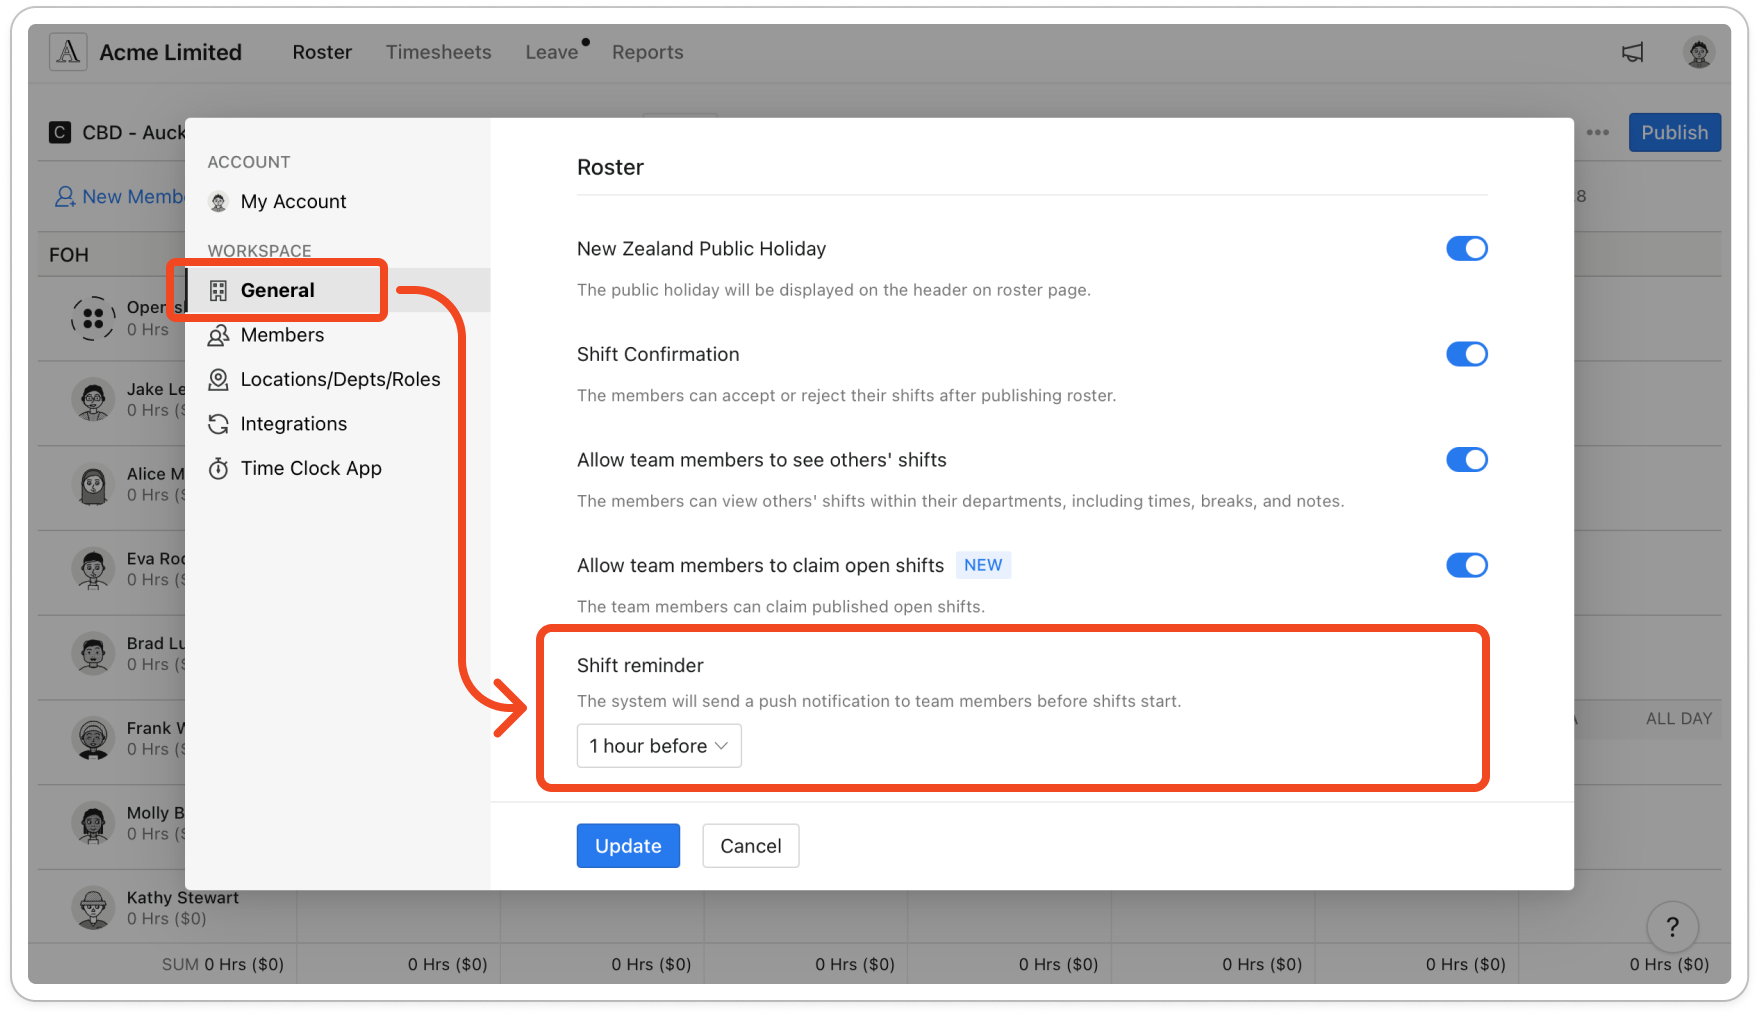
Task: Toggle Allow members to see others' shifts
Action: [x=1466, y=459]
